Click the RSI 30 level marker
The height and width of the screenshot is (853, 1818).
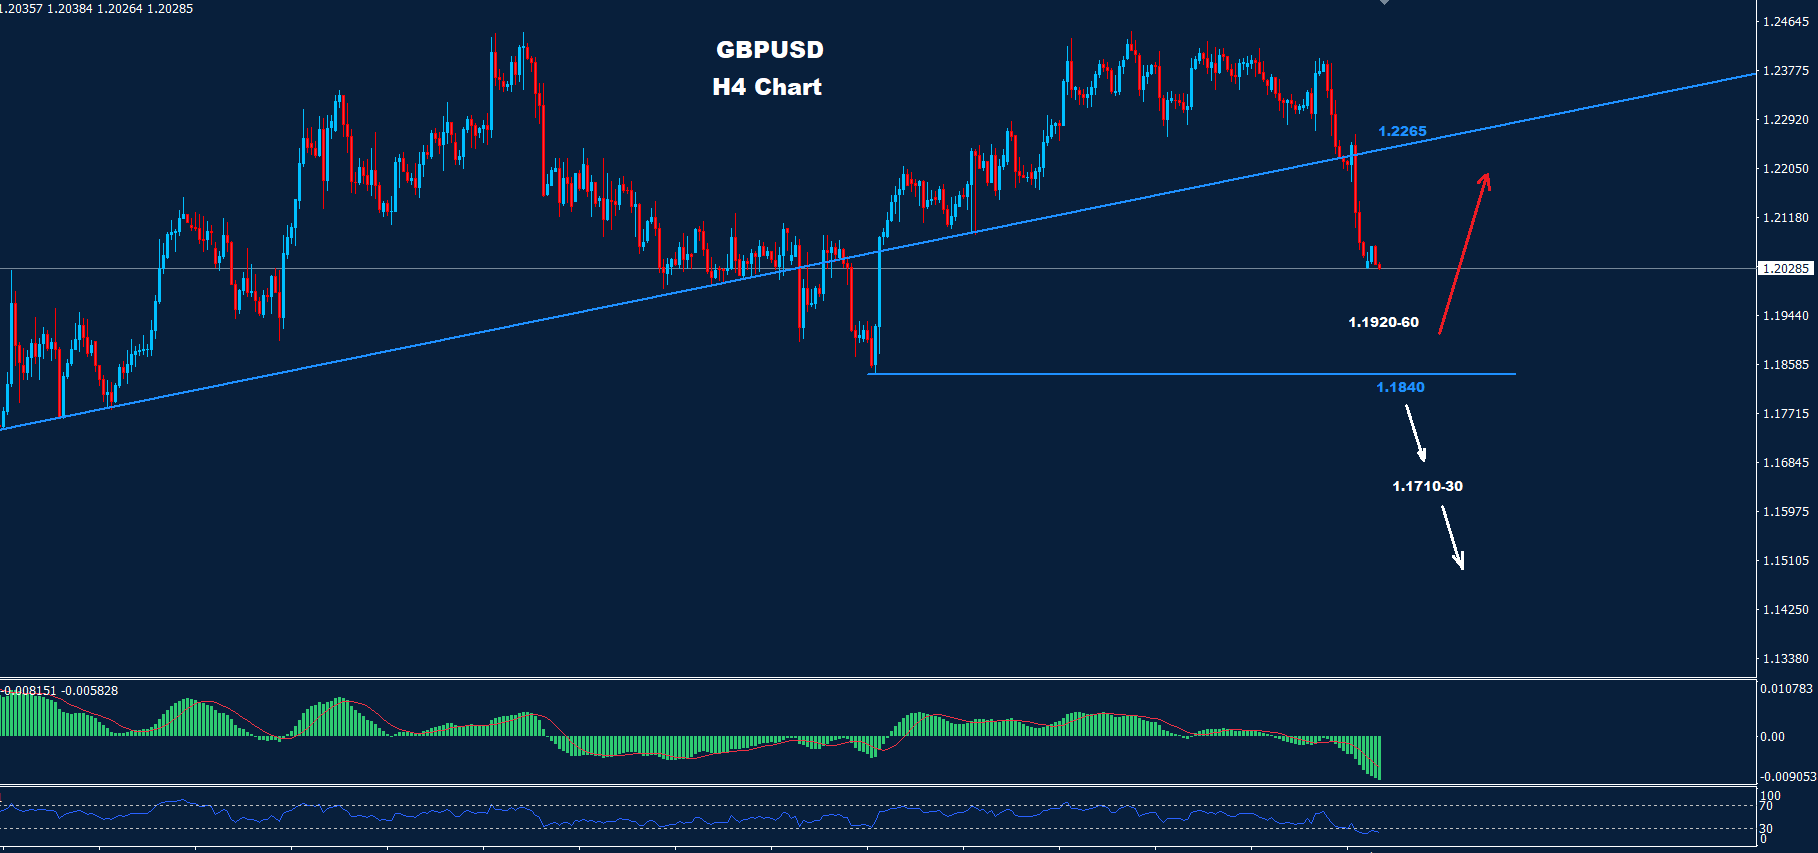point(1766,829)
